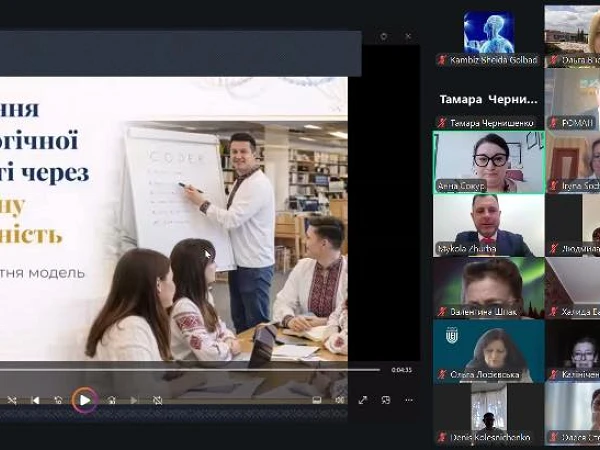Click the settings icon above the video
The image size is (600, 450).
[x=384, y=36]
